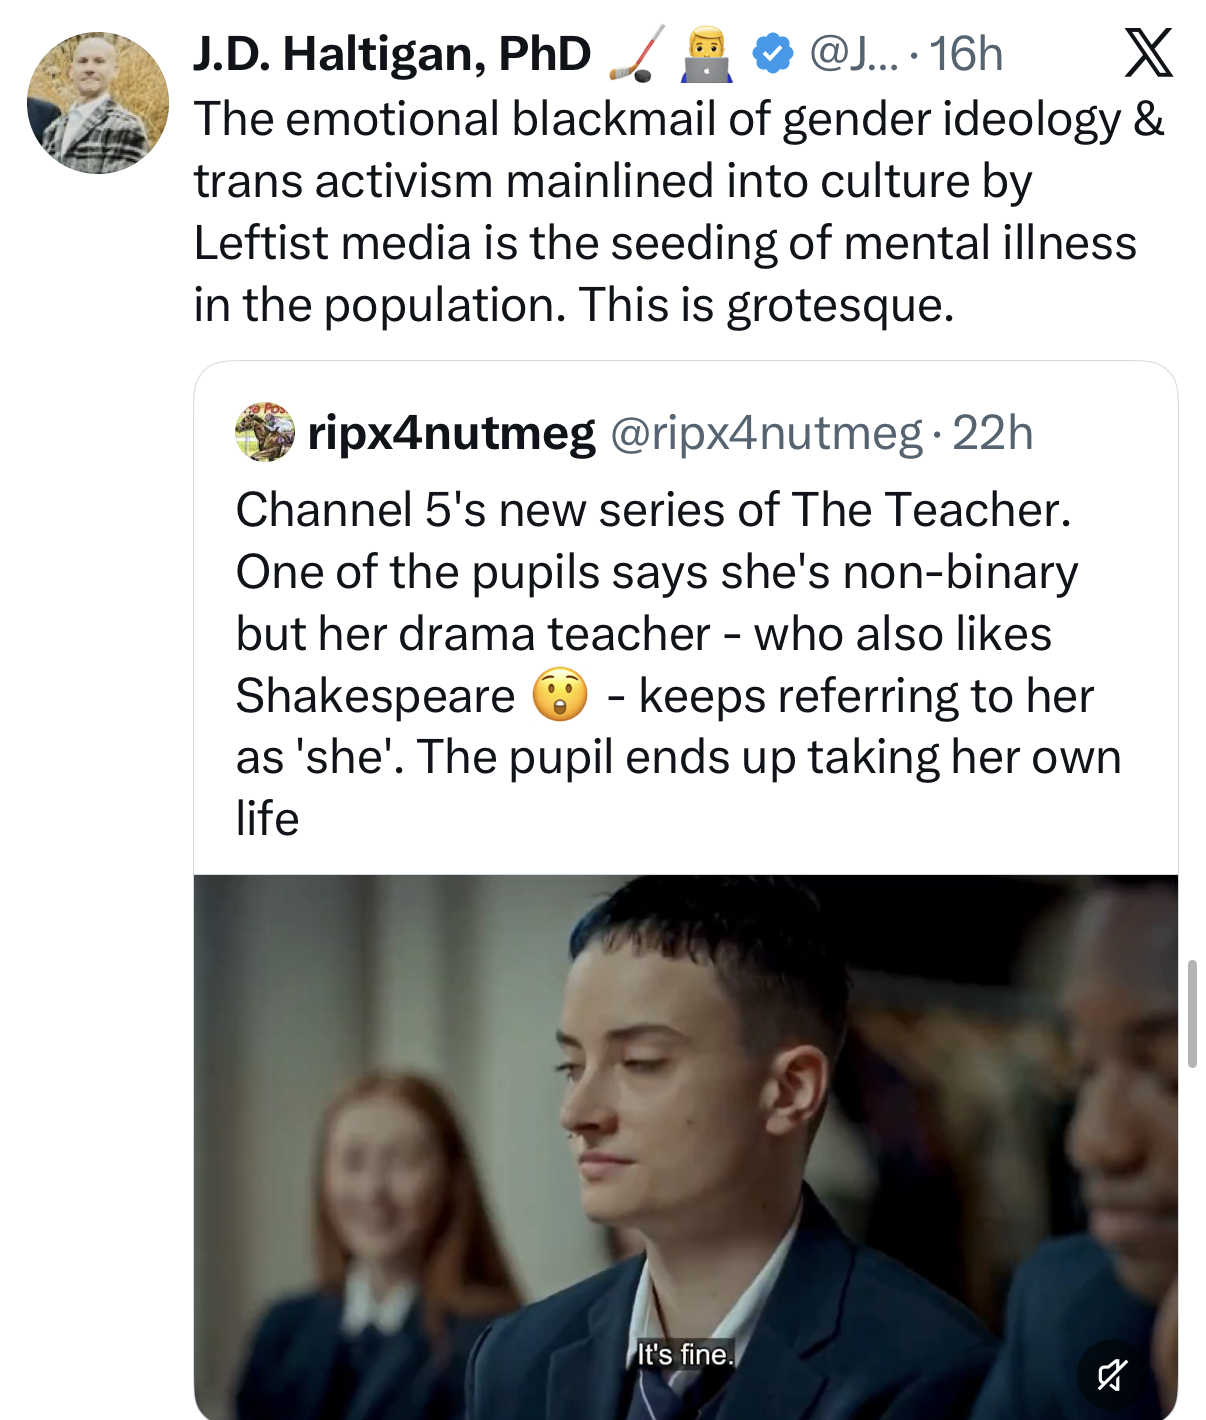The height and width of the screenshot is (1420, 1206).
Task: Click the technologist laptop emoji
Action: [707, 55]
